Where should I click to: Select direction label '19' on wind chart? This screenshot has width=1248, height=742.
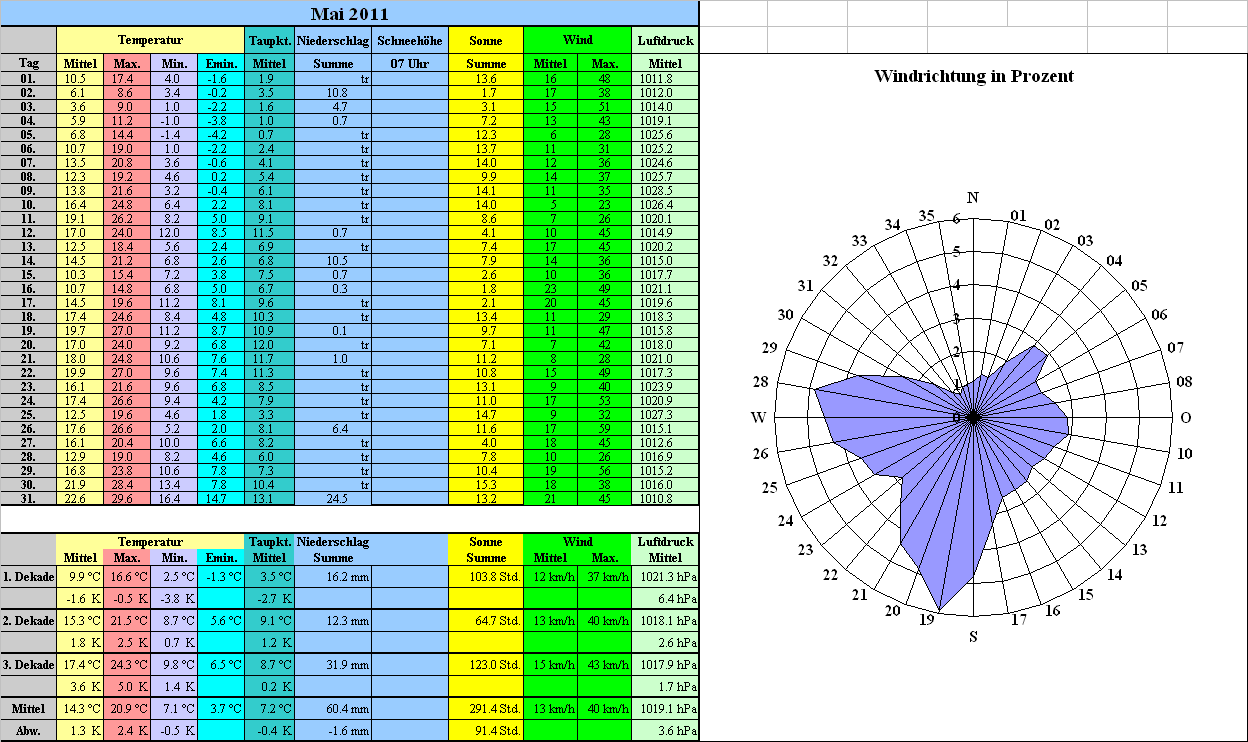(926, 620)
